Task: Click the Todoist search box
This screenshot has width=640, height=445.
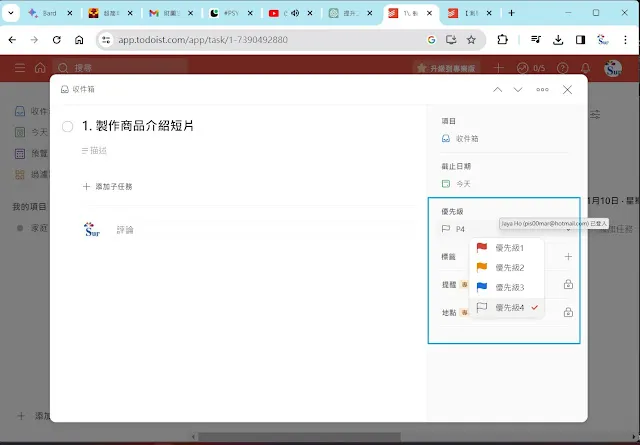Action: pos(120,68)
